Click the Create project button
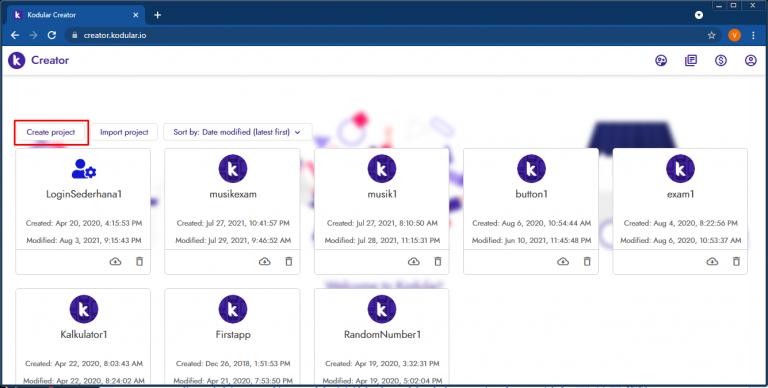Image resolution: width=768 pixels, height=388 pixels. (51, 132)
